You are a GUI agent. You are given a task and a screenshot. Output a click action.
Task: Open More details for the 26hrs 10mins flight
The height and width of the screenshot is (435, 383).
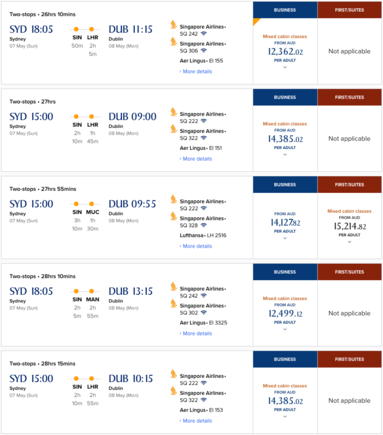pos(196,71)
